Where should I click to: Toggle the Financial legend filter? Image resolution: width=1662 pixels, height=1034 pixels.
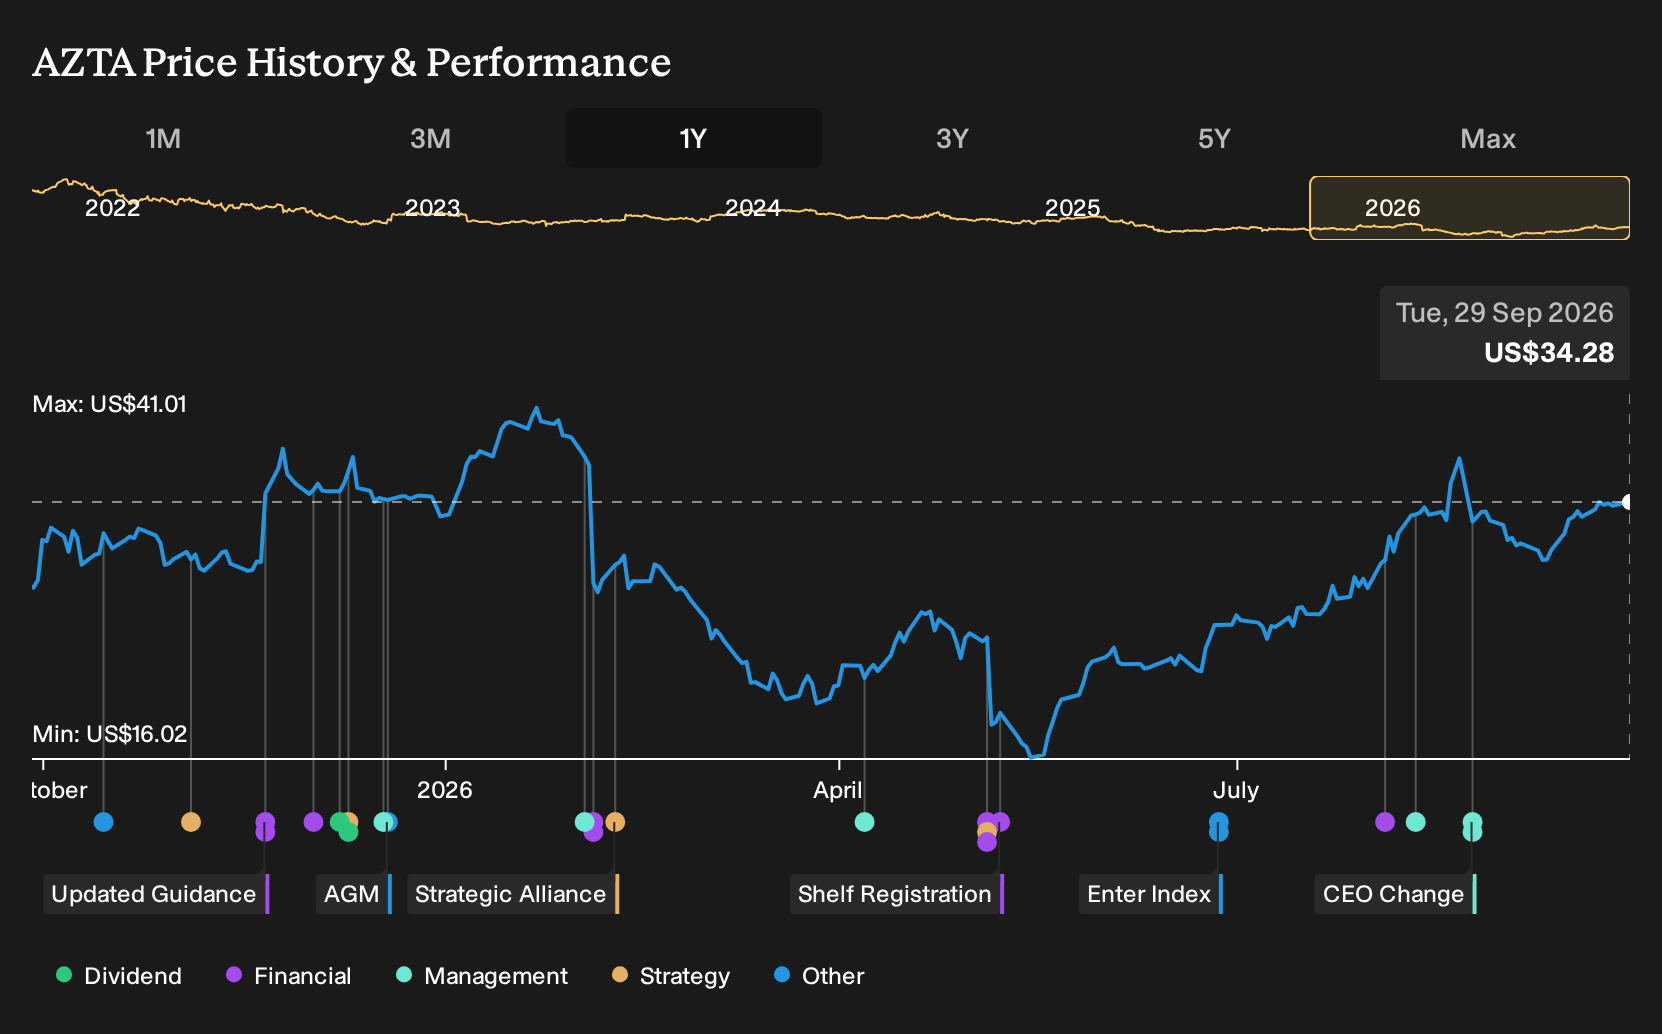click(x=289, y=976)
